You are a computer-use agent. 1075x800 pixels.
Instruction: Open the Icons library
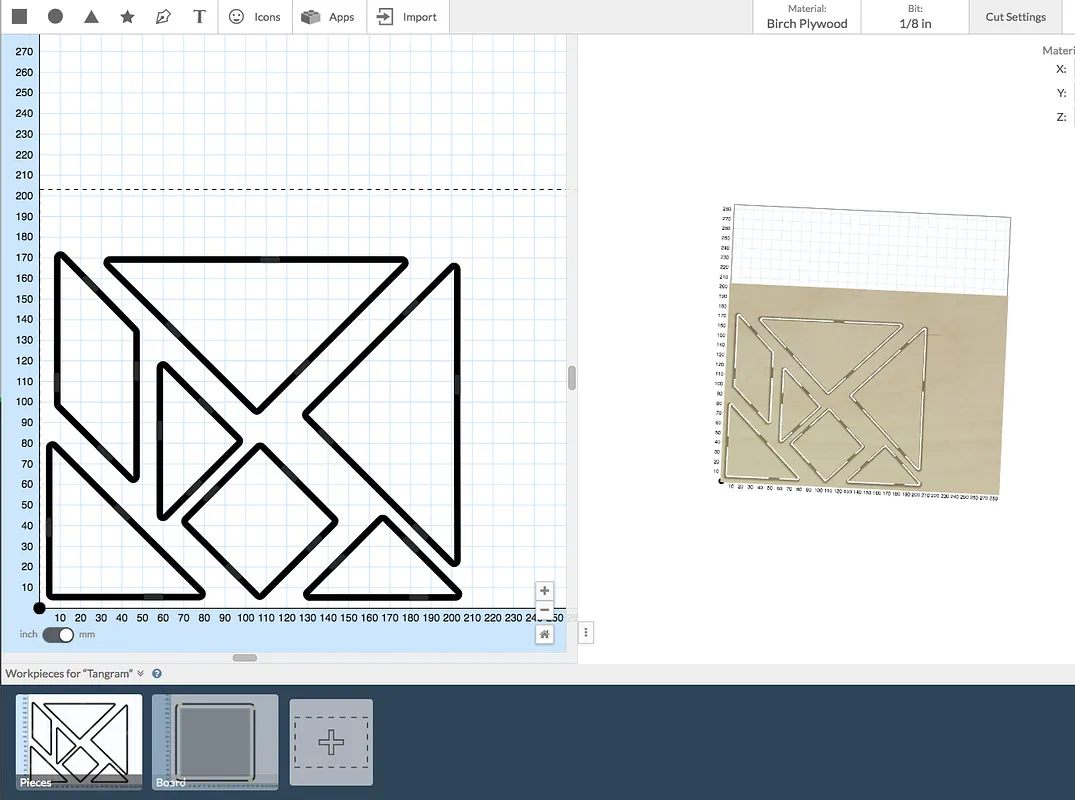pos(255,17)
